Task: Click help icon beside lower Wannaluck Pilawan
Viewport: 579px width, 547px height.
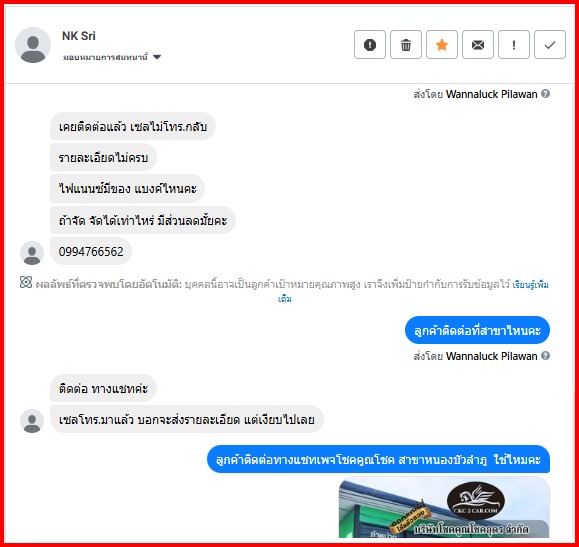Action: click(x=545, y=356)
